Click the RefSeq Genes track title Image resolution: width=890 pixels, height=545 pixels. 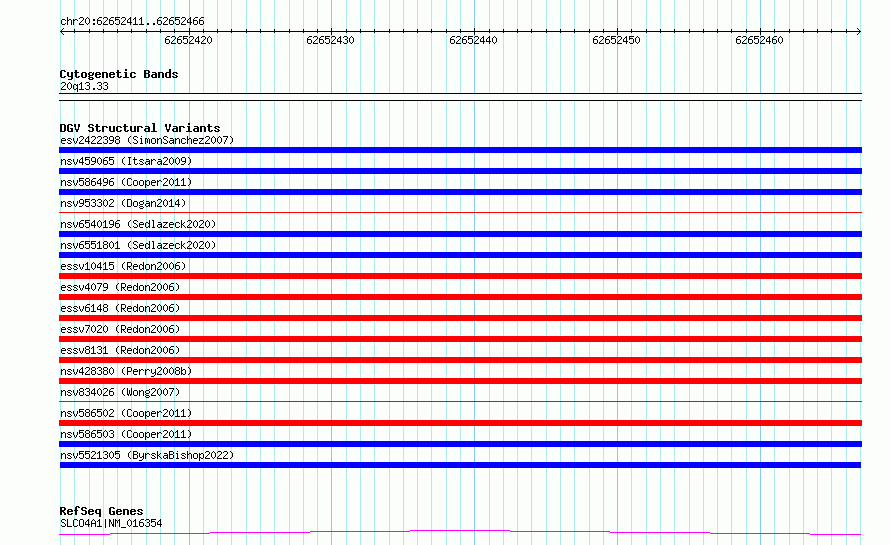[x=101, y=512]
